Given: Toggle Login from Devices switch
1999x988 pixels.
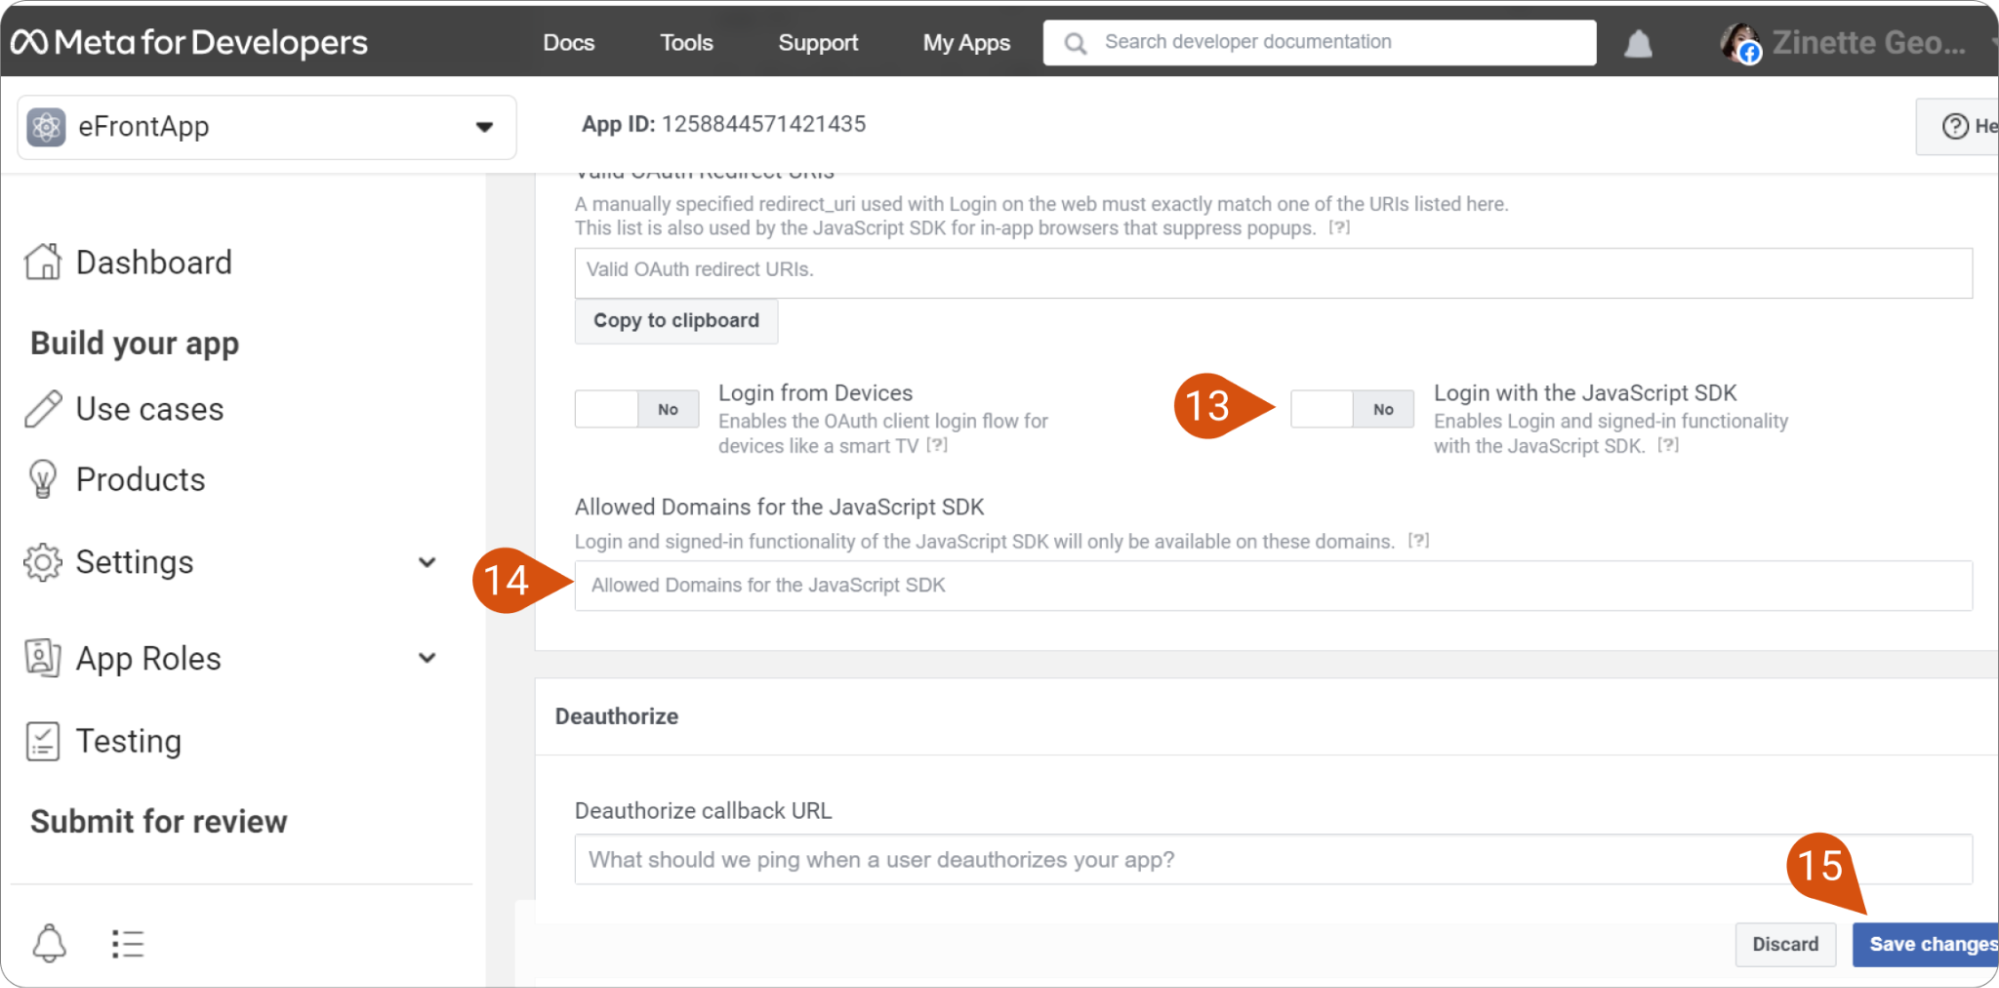Looking at the screenshot, I should click(x=637, y=409).
